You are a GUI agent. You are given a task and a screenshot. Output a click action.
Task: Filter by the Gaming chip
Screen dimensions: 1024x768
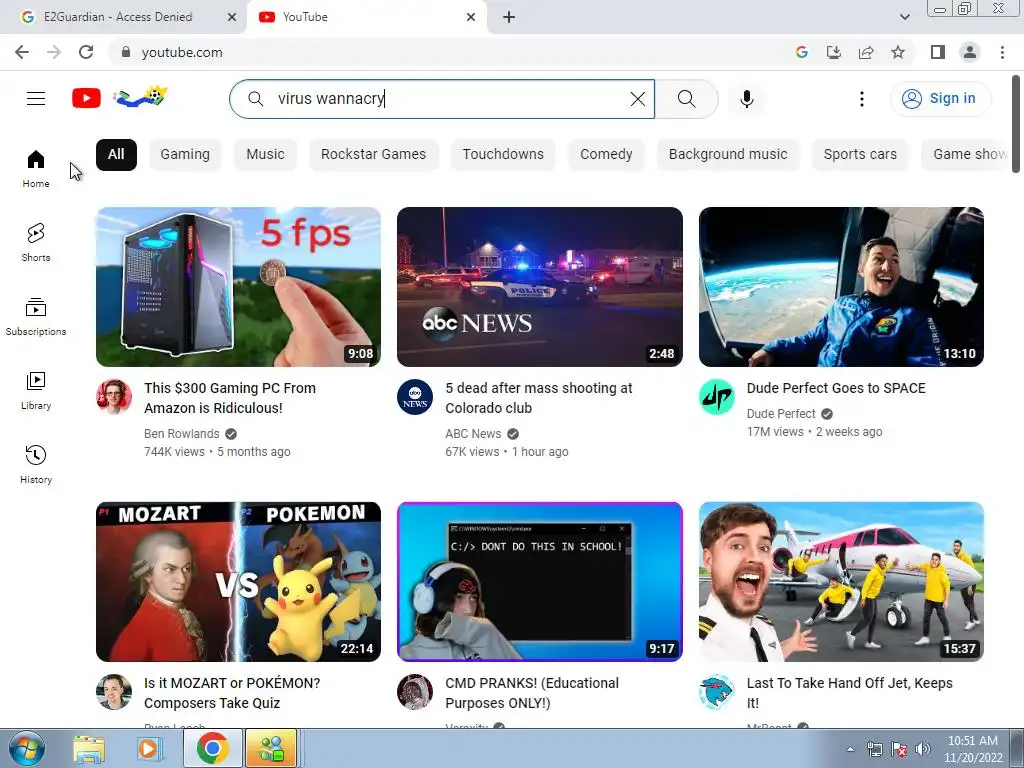tap(185, 155)
